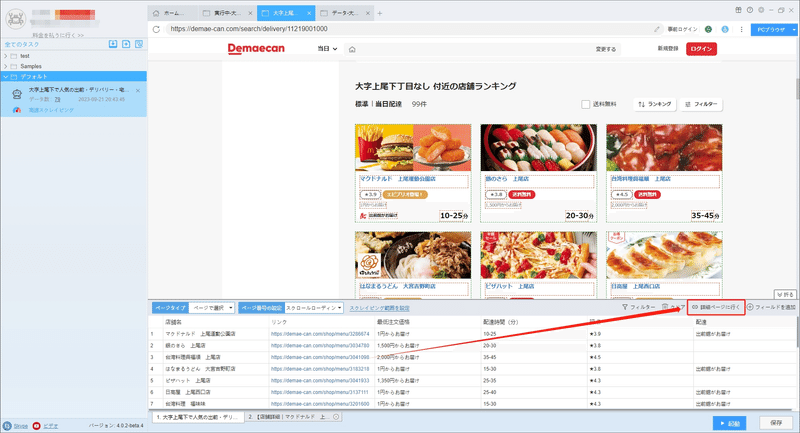The height and width of the screenshot is (433, 800).
Task: Click the pay fee link in sidebar
Action: [x=58, y=35]
